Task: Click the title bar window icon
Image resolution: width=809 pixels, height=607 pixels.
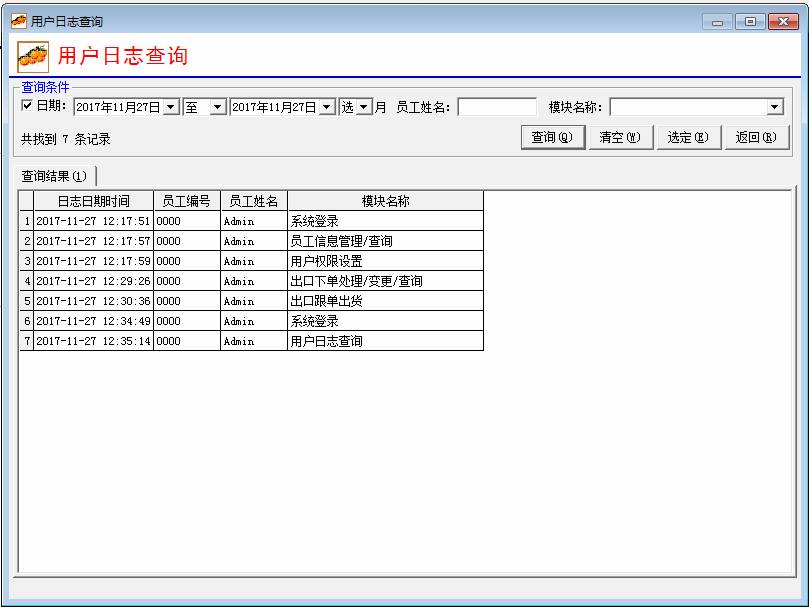Action: tap(18, 21)
